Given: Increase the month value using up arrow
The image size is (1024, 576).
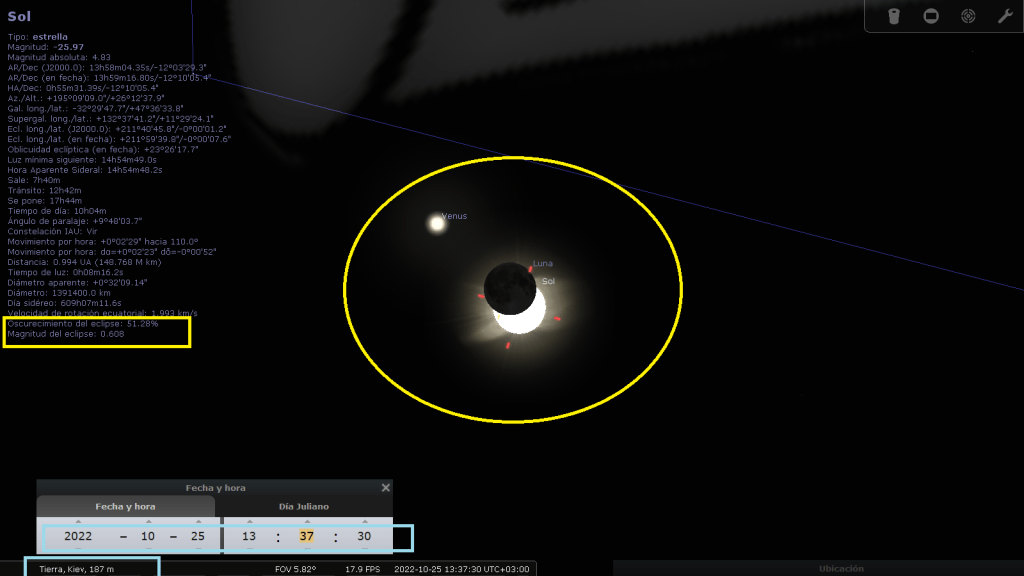Looking at the screenshot, I should coord(148,522).
